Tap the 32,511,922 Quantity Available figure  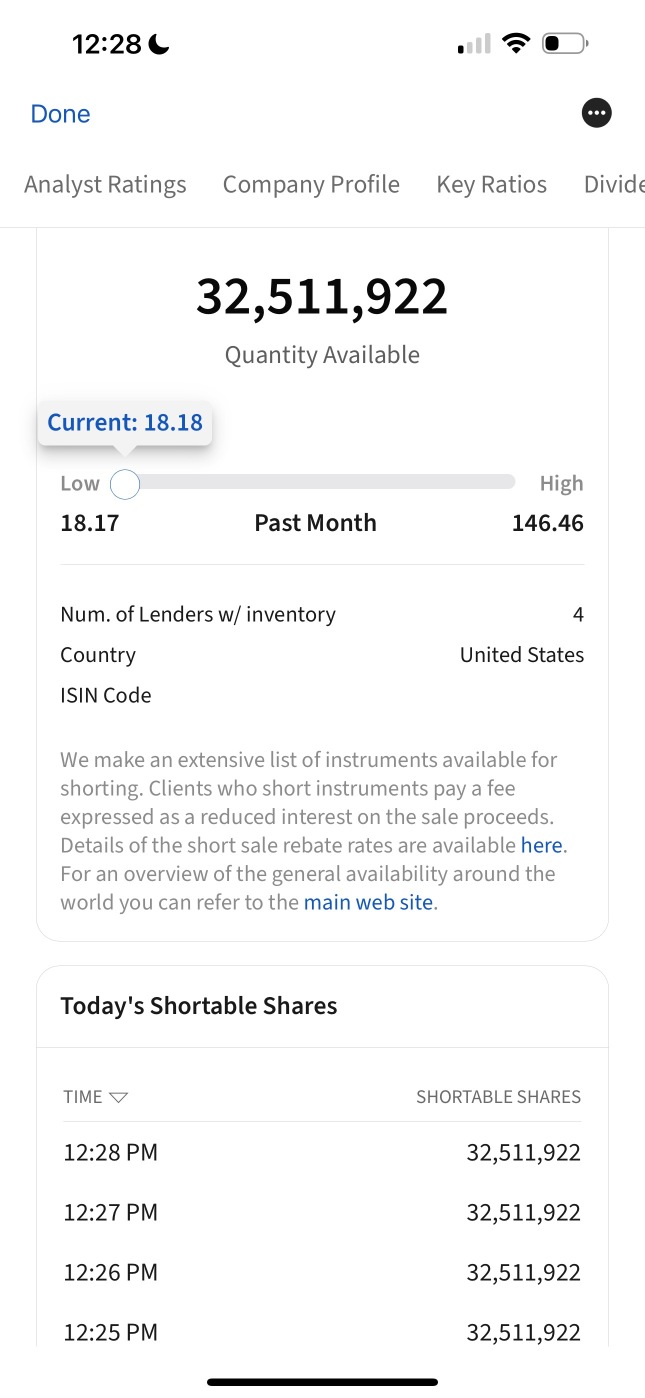(322, 297)
